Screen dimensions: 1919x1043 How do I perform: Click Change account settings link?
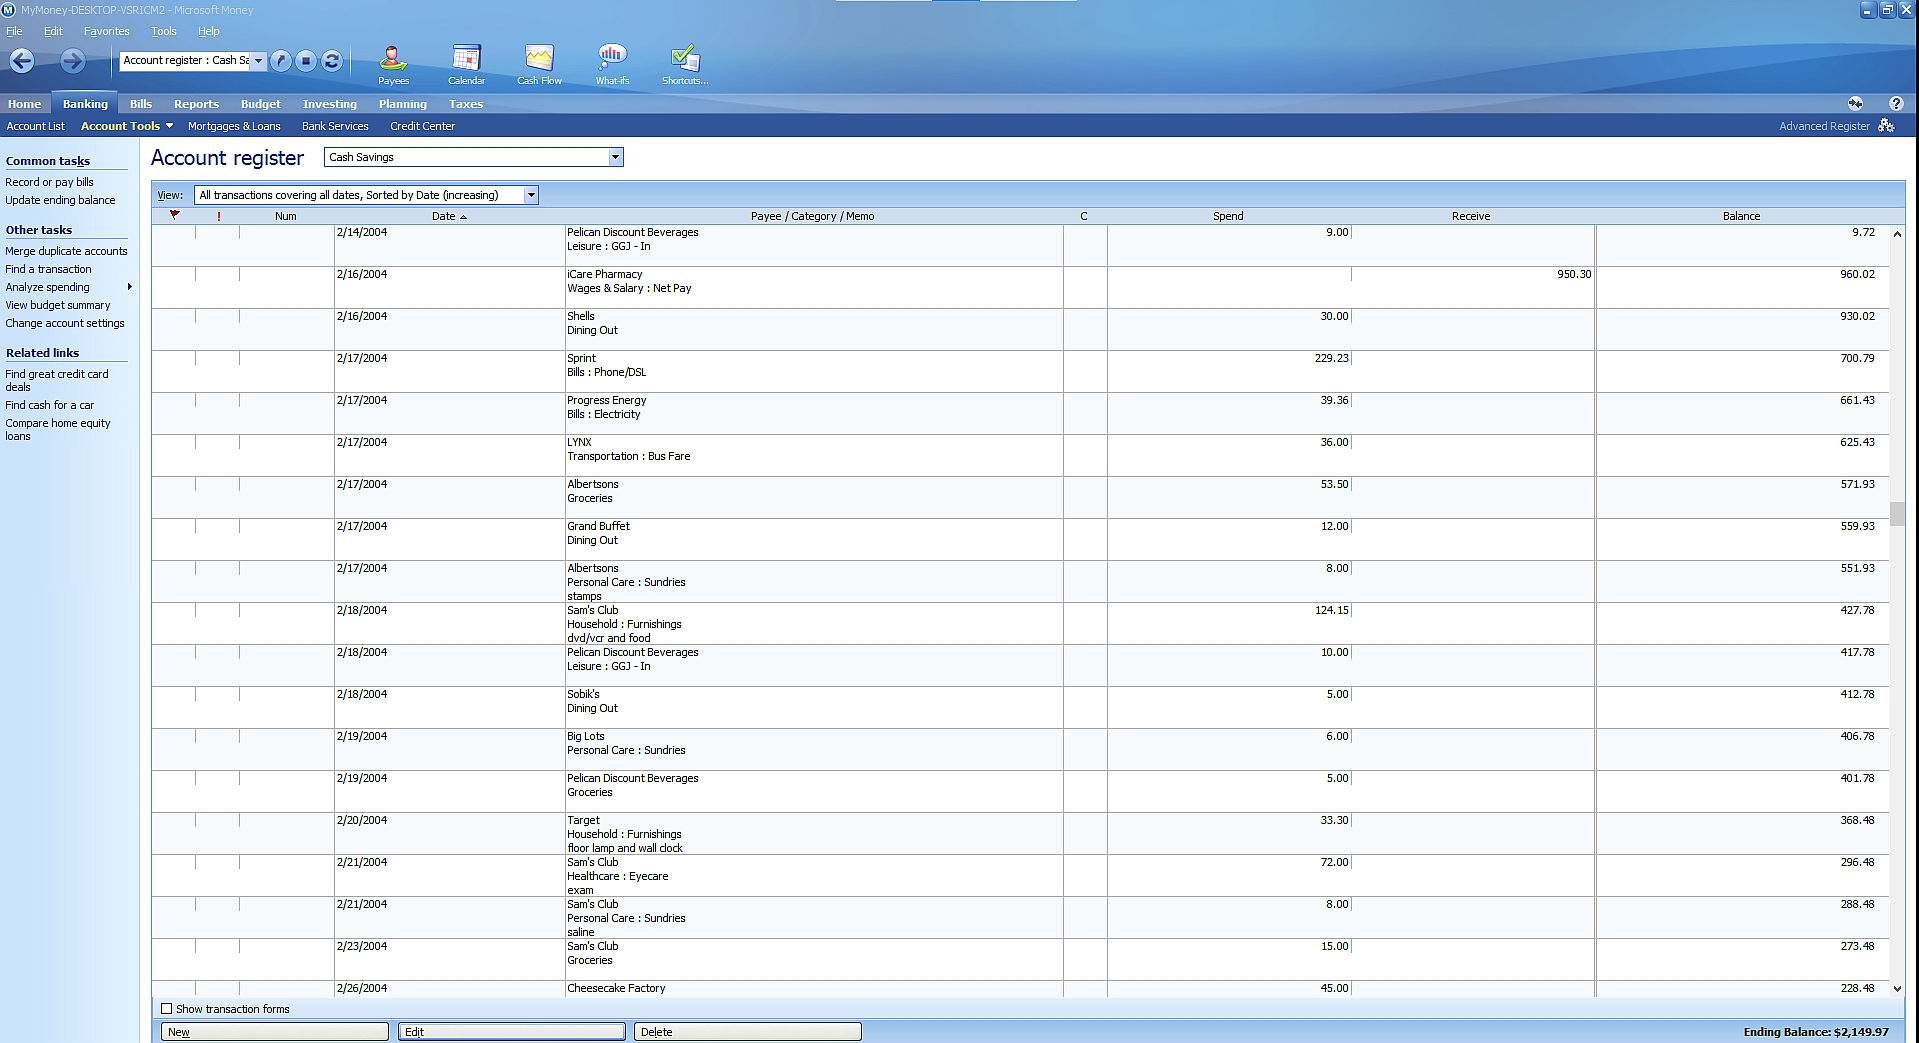(65, 323)
